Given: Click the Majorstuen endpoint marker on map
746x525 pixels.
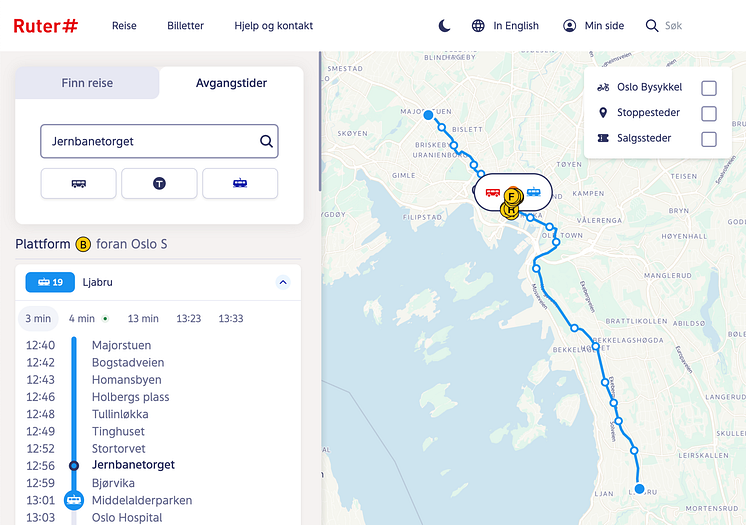Looking at the screenshot, I should [x=429, y=116].
